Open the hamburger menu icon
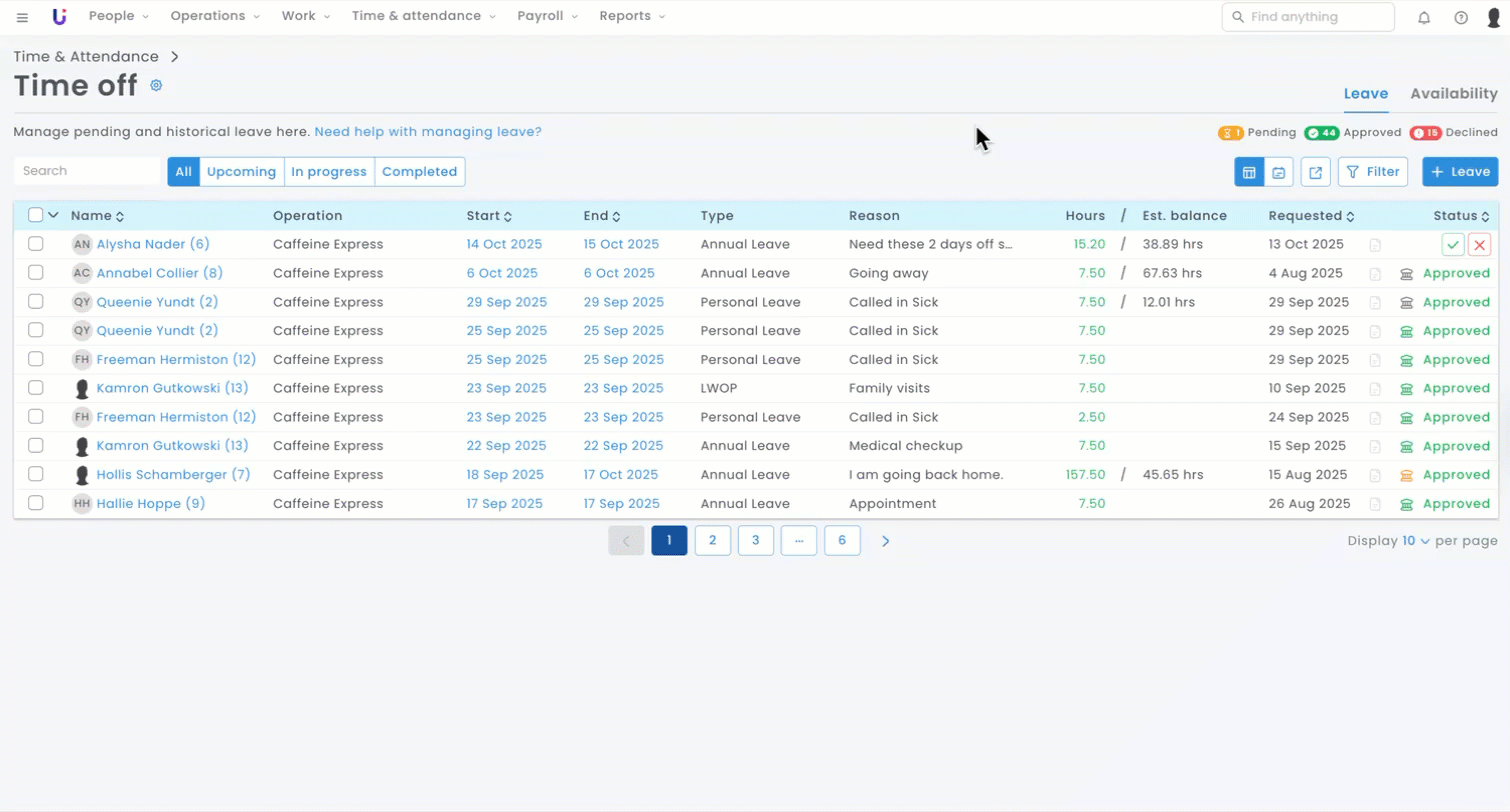 click(22, 17)
